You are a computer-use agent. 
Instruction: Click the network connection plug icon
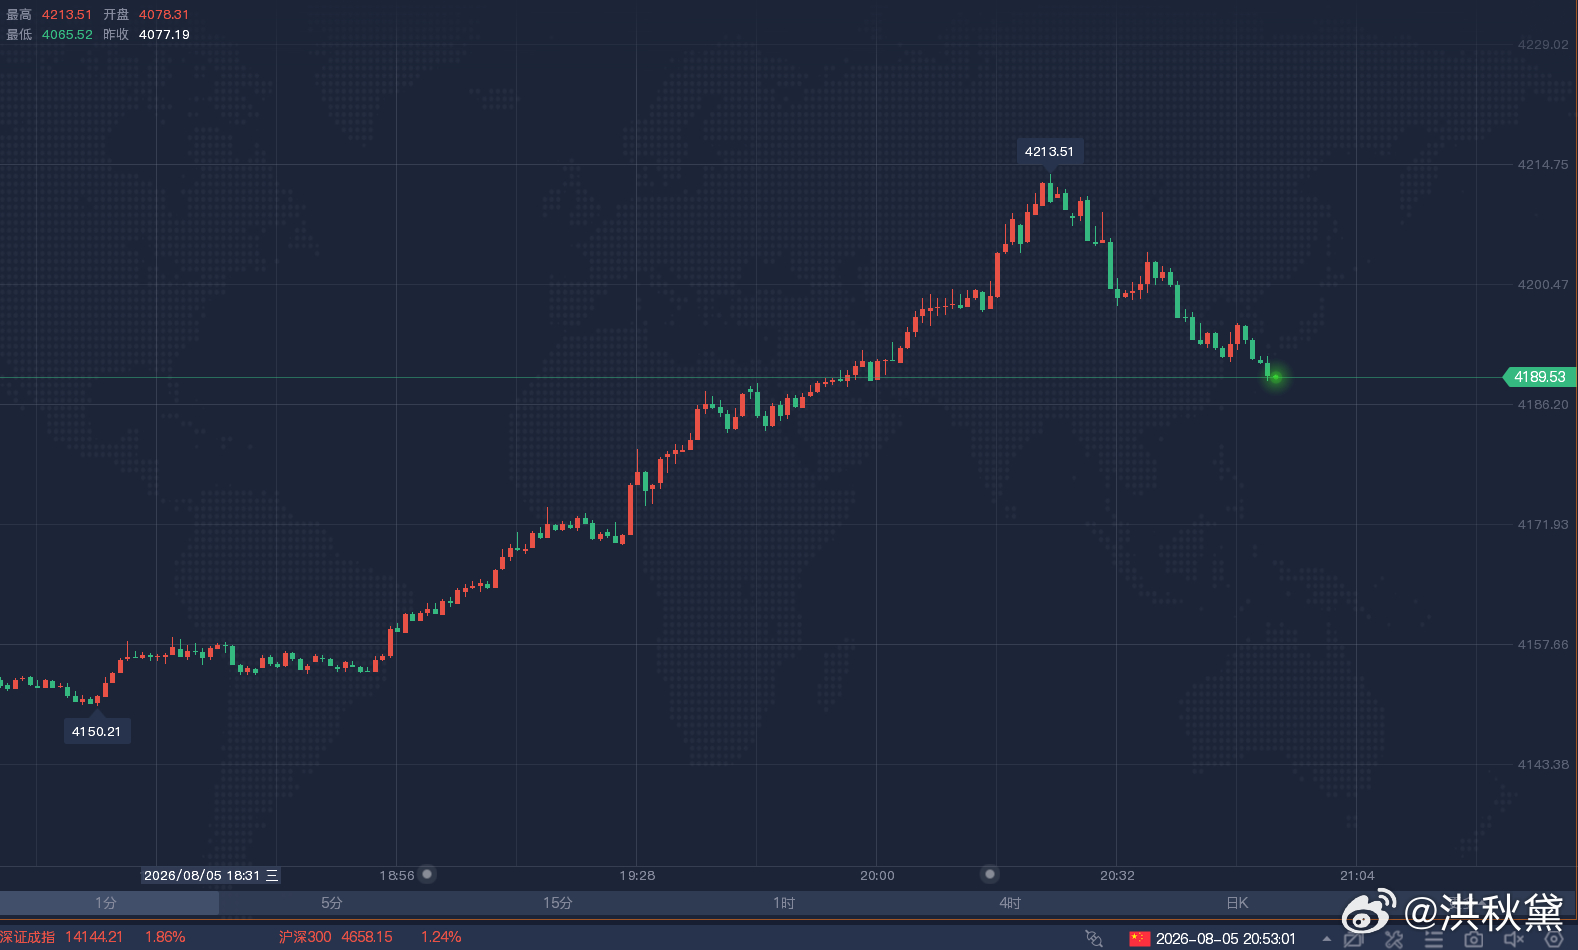tap(1094, 938)
